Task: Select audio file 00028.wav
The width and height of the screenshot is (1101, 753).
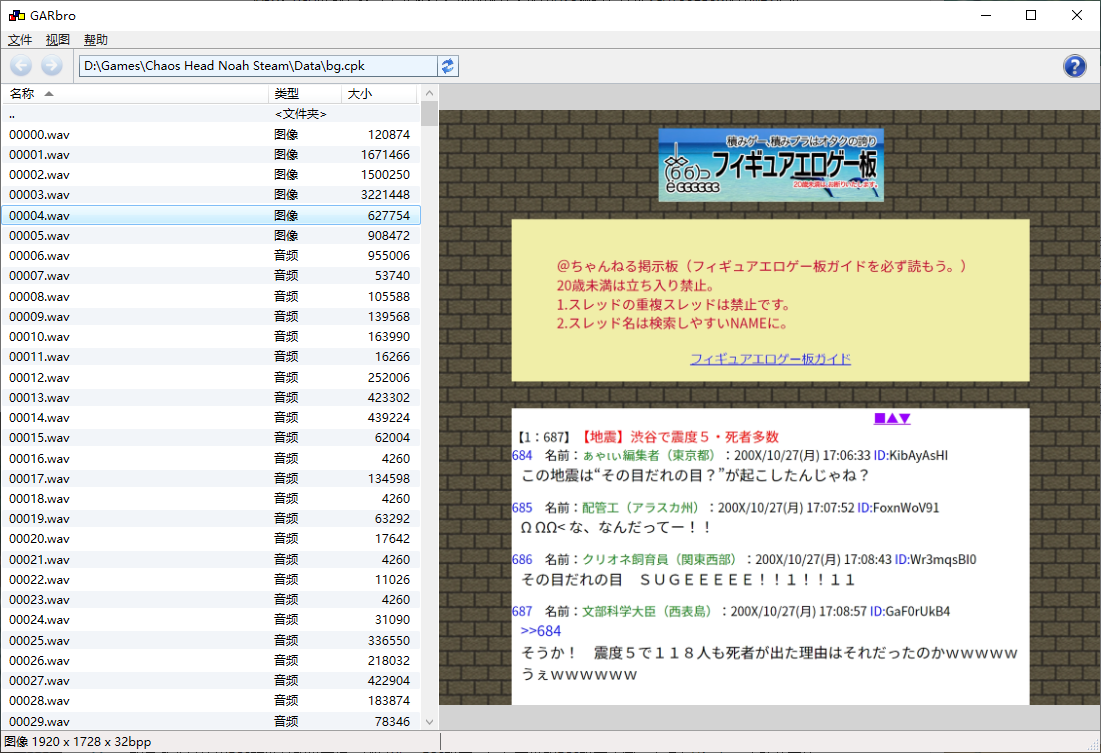Action: (211, 701)
